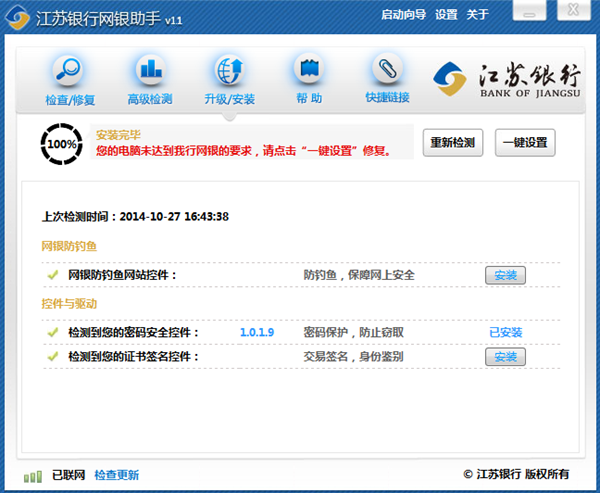This screenshot has height=493, width=600.
Task: Open the 快捷链接 paperclip icon
Action: click(388, 69)
